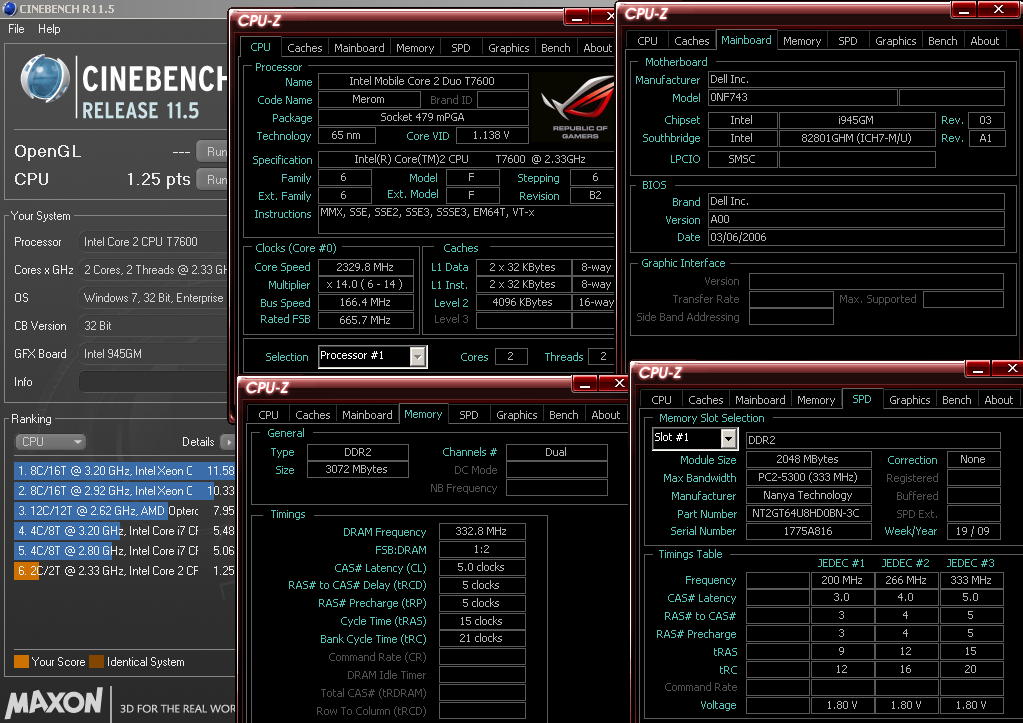Open About tab in the CPU-Z Memory window
1023x723 pixels.
[x=605, y=415]
